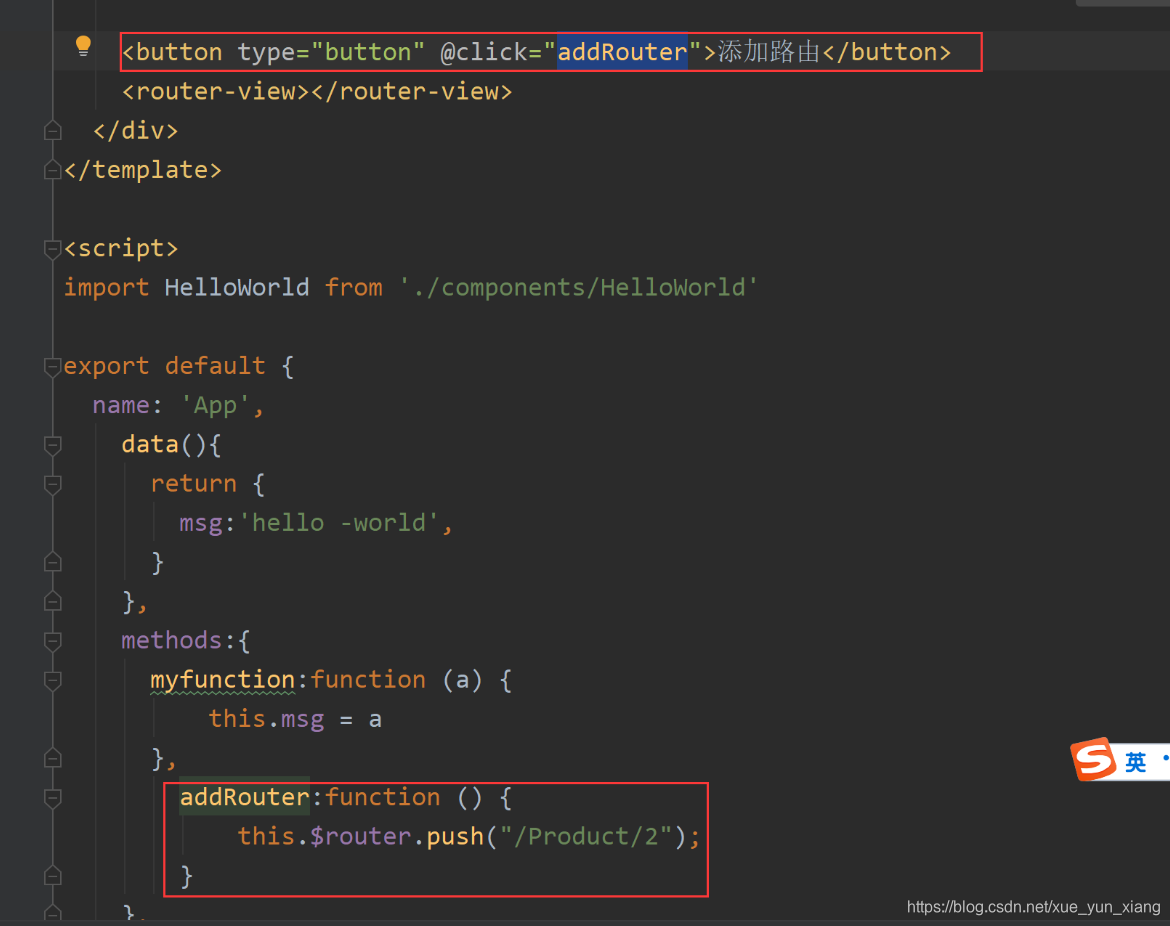Click the <script> opening tag
This screenshot has height=926, width=1170.
pos(121,248)
